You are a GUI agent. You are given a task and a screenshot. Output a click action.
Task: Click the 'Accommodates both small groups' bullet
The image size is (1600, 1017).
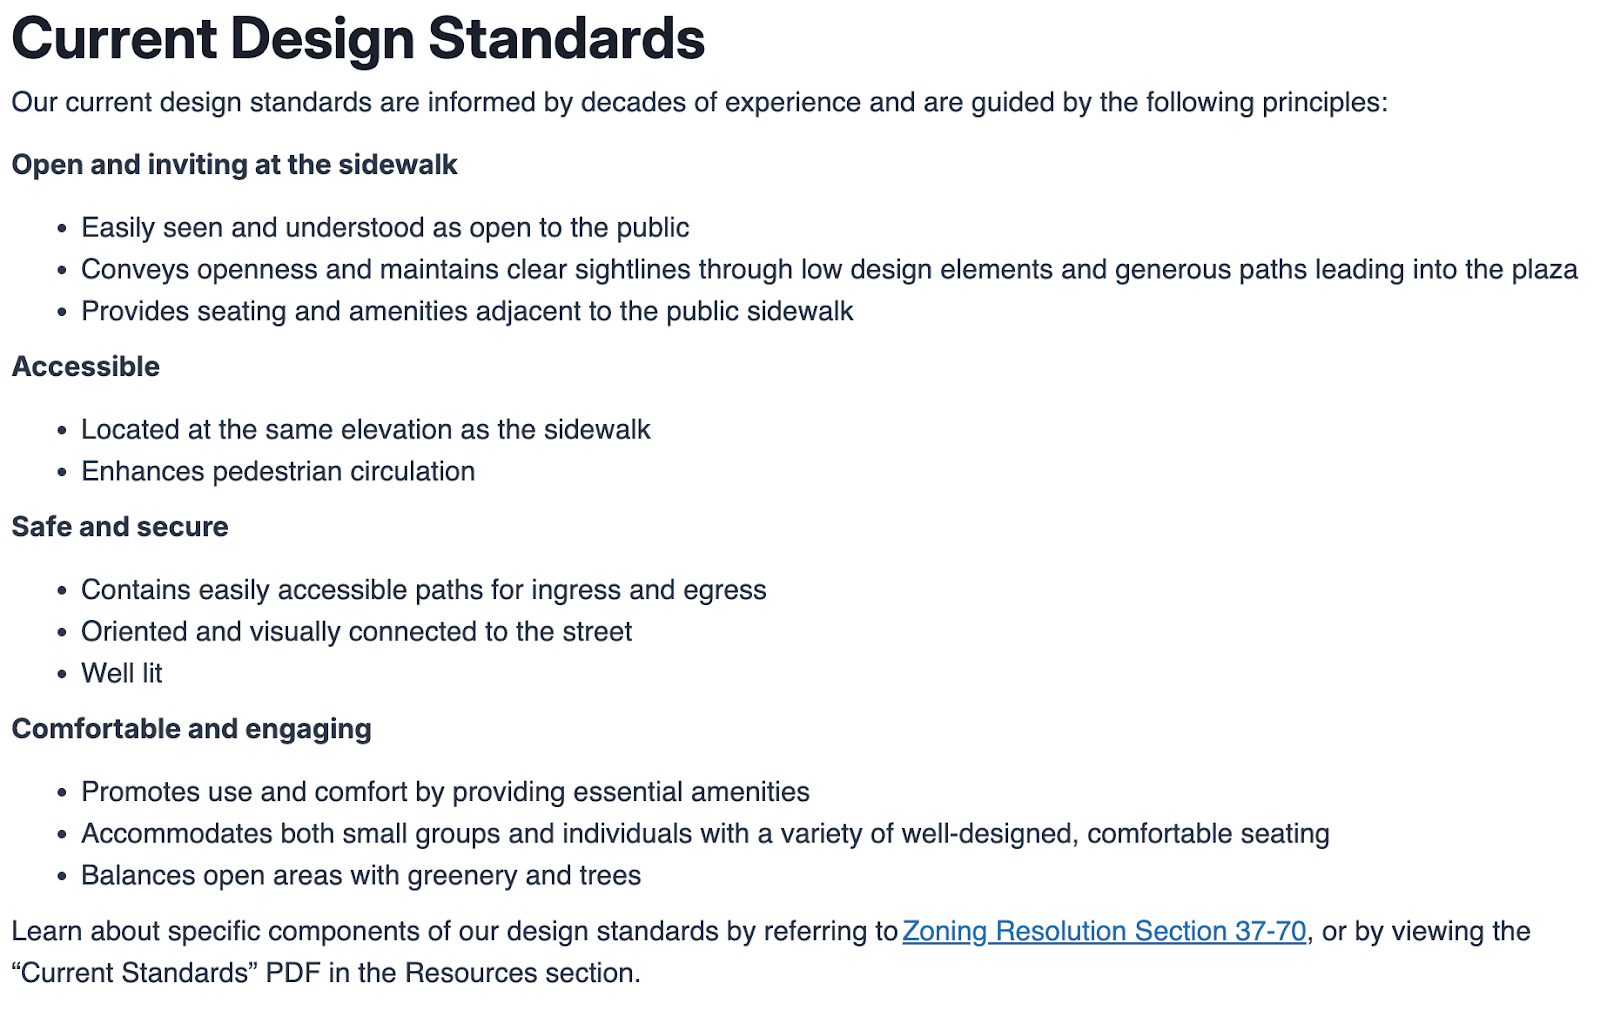pyautogui.click(x=705, y=834)
